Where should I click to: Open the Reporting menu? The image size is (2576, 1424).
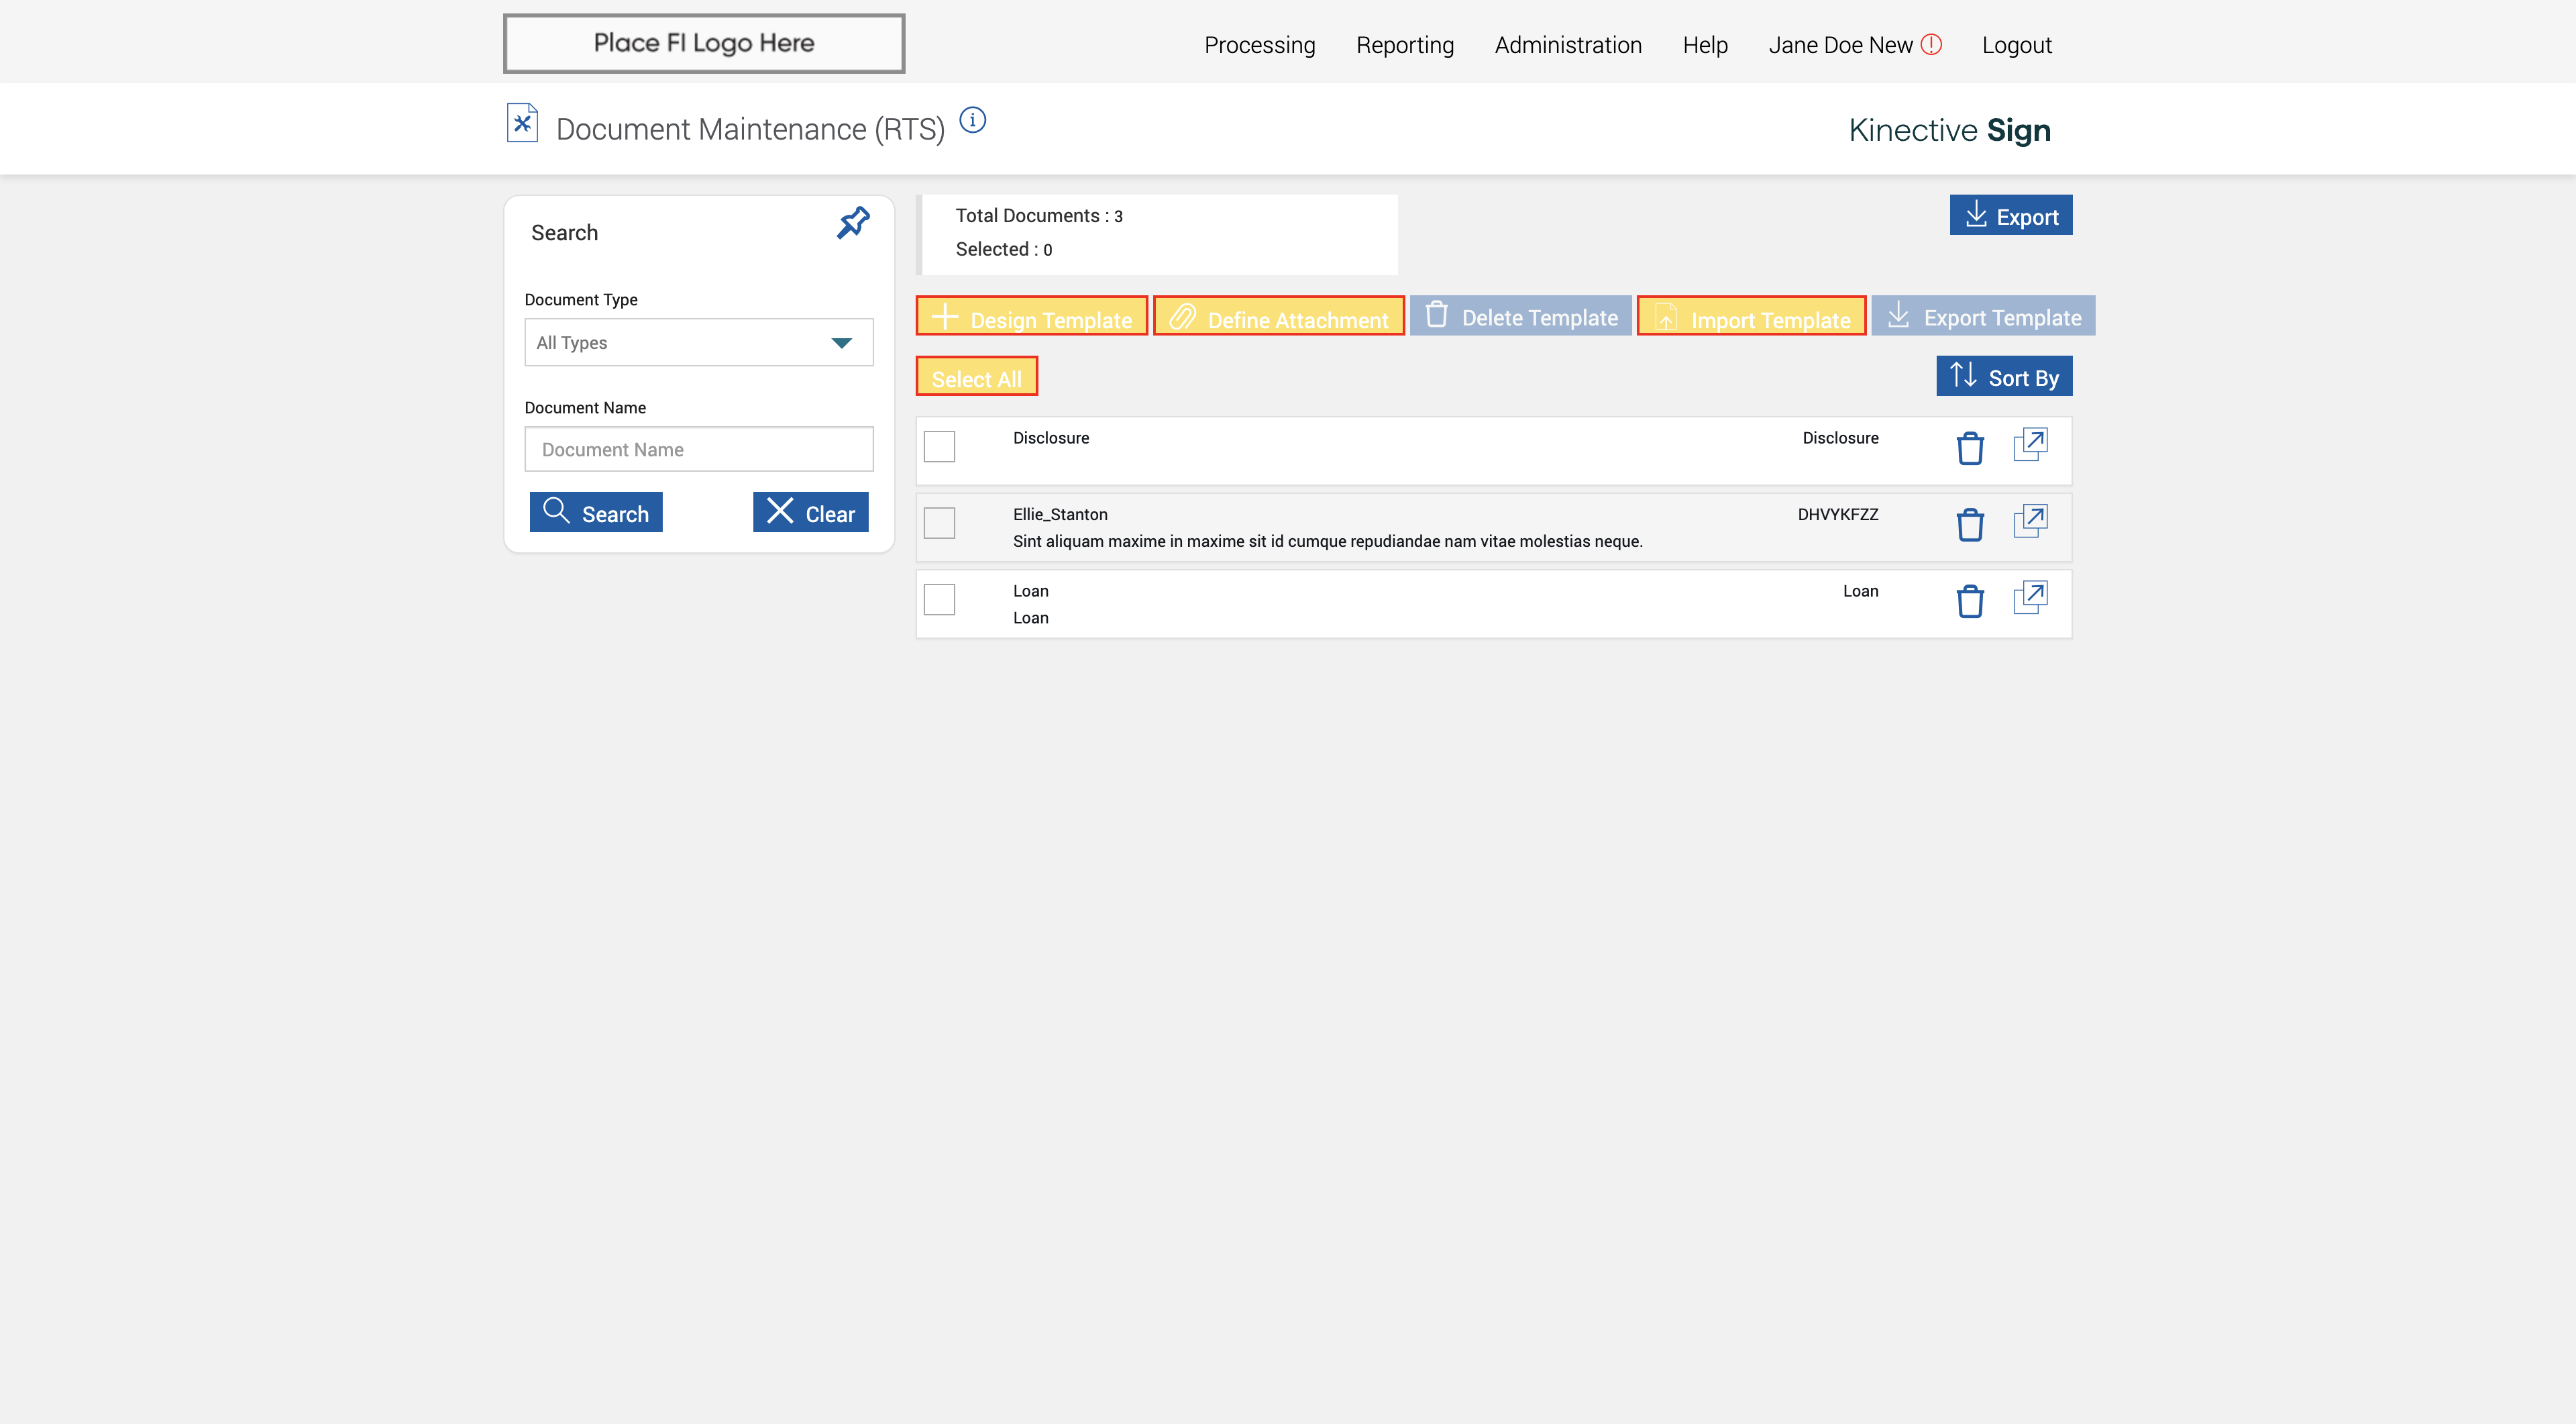[x=1404, y=45]
